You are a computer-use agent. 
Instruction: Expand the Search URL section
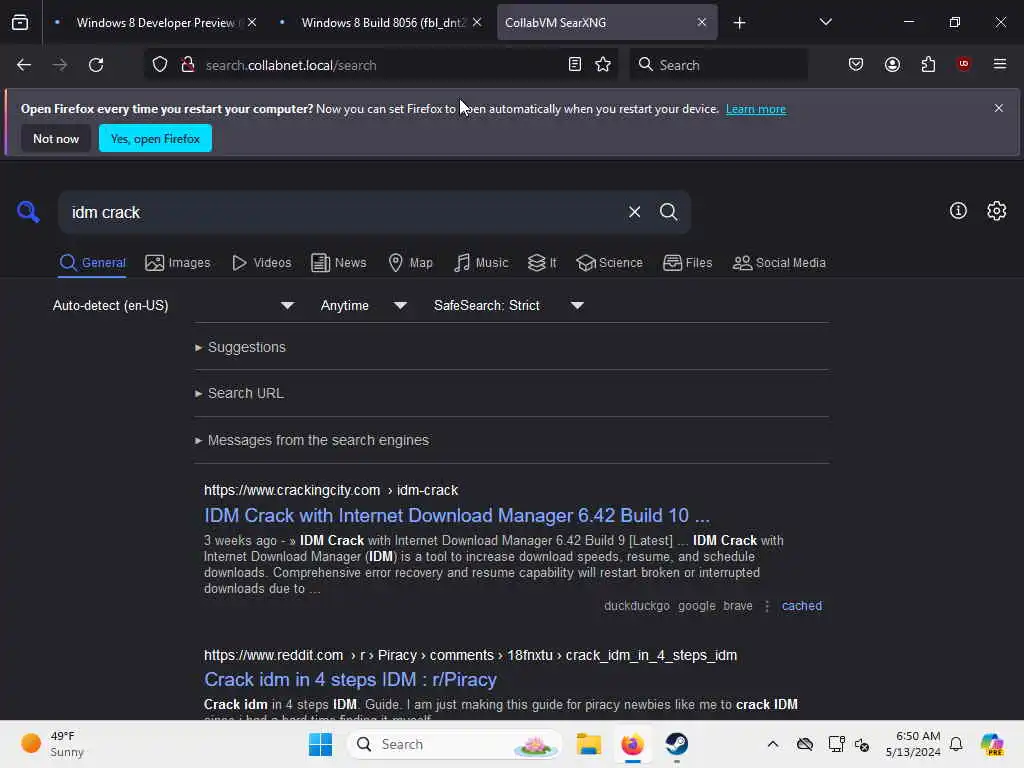239,394
